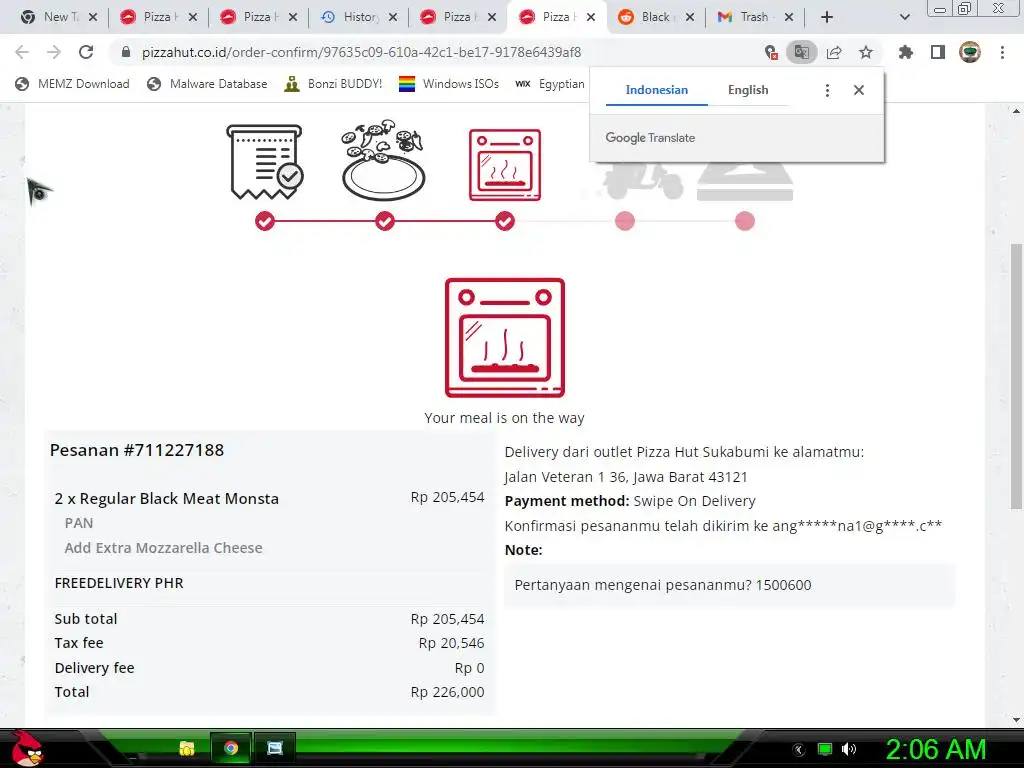The image size is (1024, 768).
Task: Open the MEMZ Download bookmark
Action: (72, 84)
